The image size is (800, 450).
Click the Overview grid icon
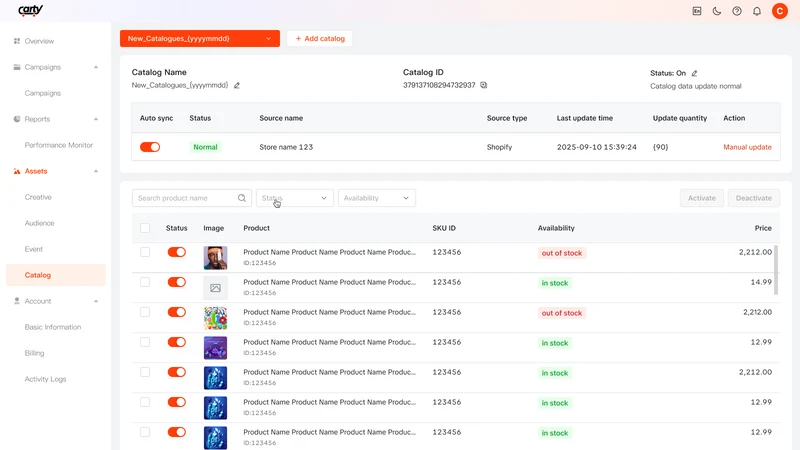(x=17, y=41)
